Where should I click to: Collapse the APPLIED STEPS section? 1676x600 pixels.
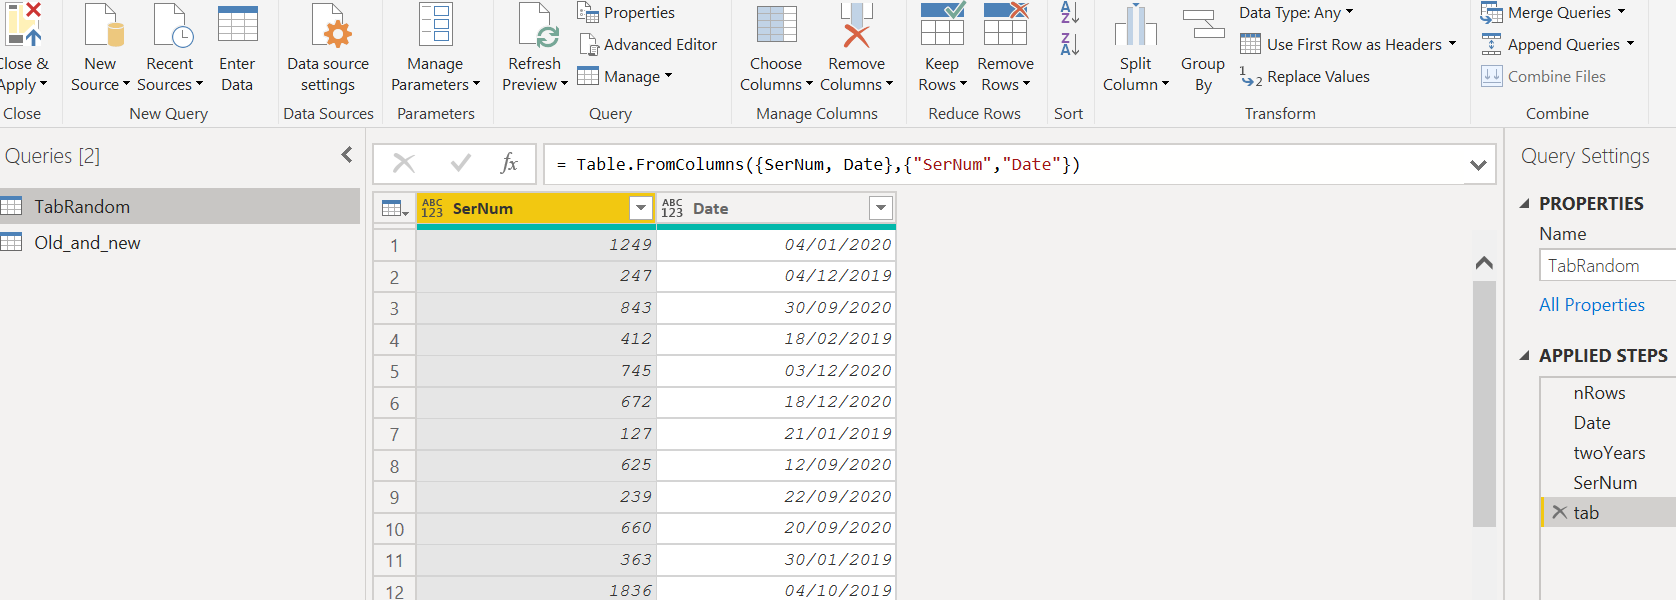(x=1525, y=356)
